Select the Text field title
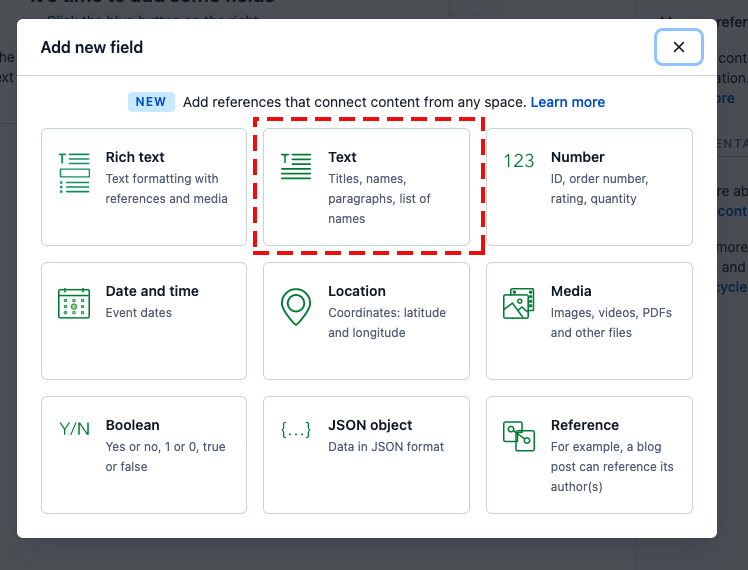Viewport: 748px width, 570px height. (342, 157)
